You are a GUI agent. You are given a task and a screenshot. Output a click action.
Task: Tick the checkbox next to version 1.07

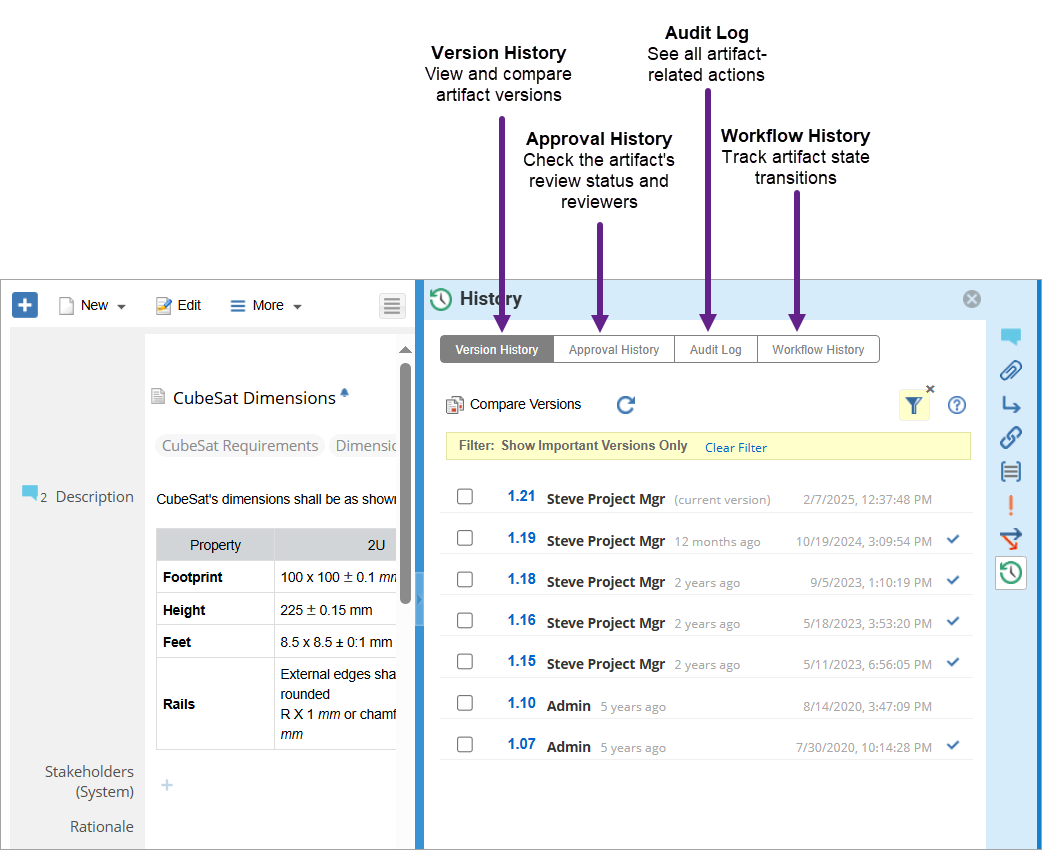coord(465,745)
